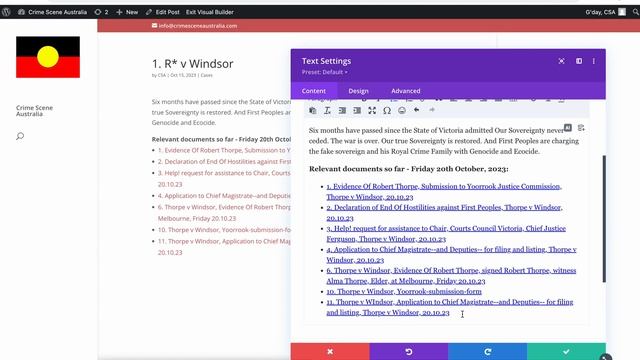Viewport: 640px width, 360px height.
Task: Open Crime Scene Australia dashboard link
Action: tap(53, 12)
